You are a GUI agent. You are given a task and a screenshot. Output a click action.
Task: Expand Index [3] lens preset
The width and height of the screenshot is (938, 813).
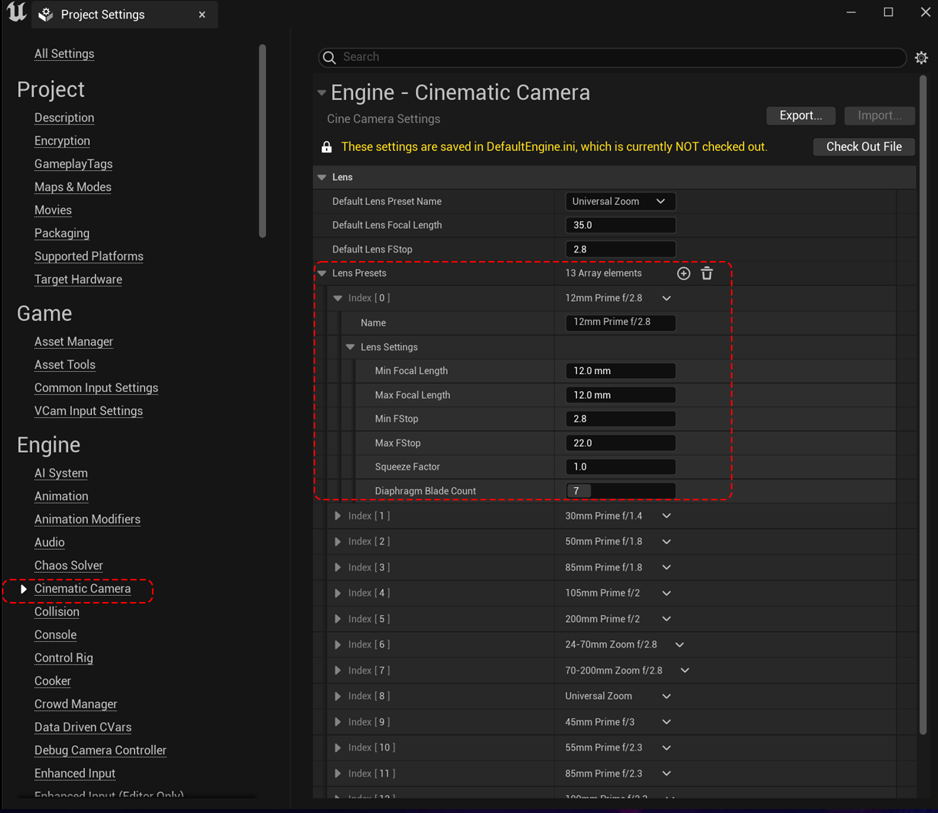tap(338, 567)
